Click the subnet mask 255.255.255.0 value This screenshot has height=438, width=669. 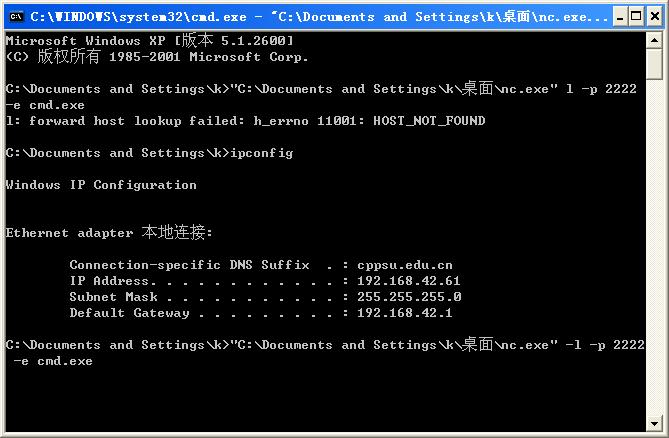[408, 297]
